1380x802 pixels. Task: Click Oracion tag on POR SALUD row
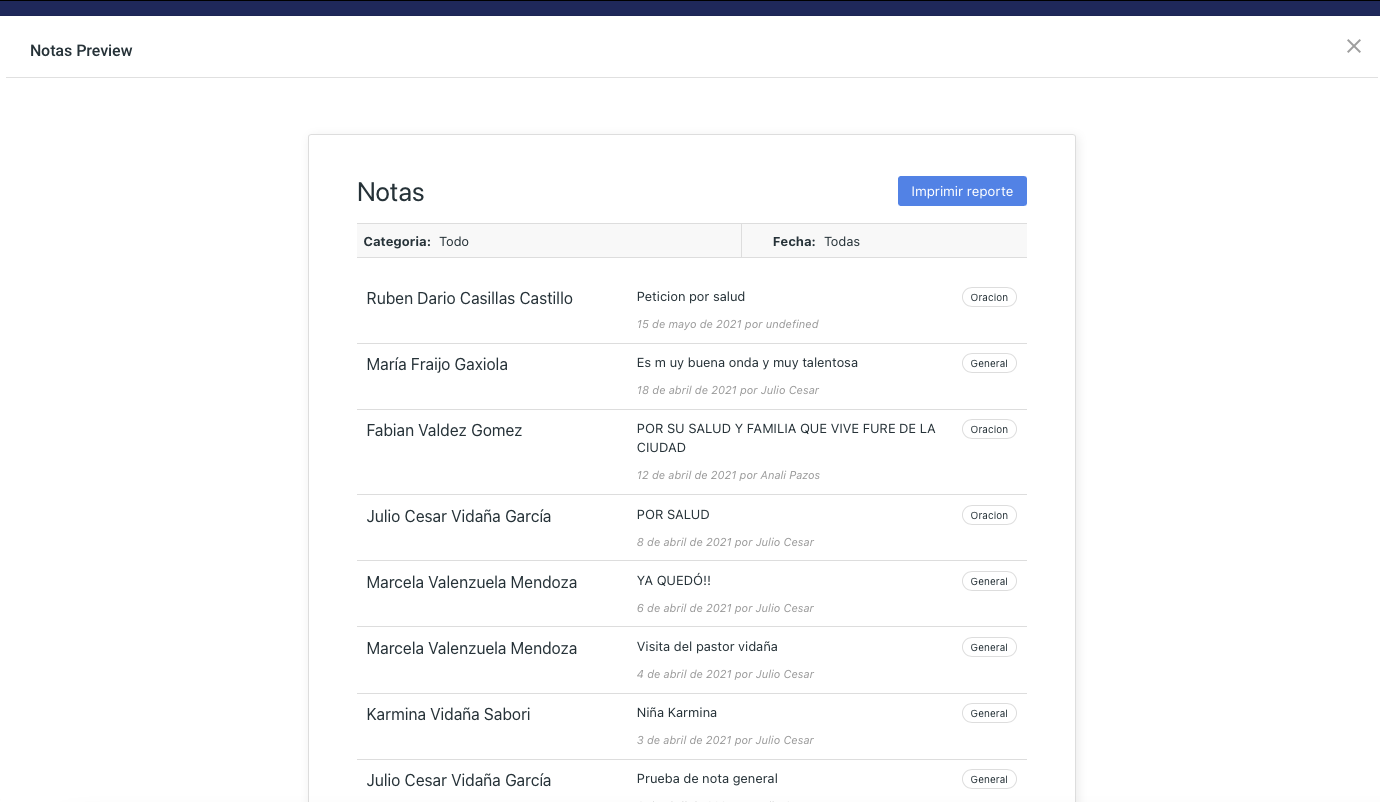coord(989,515)
